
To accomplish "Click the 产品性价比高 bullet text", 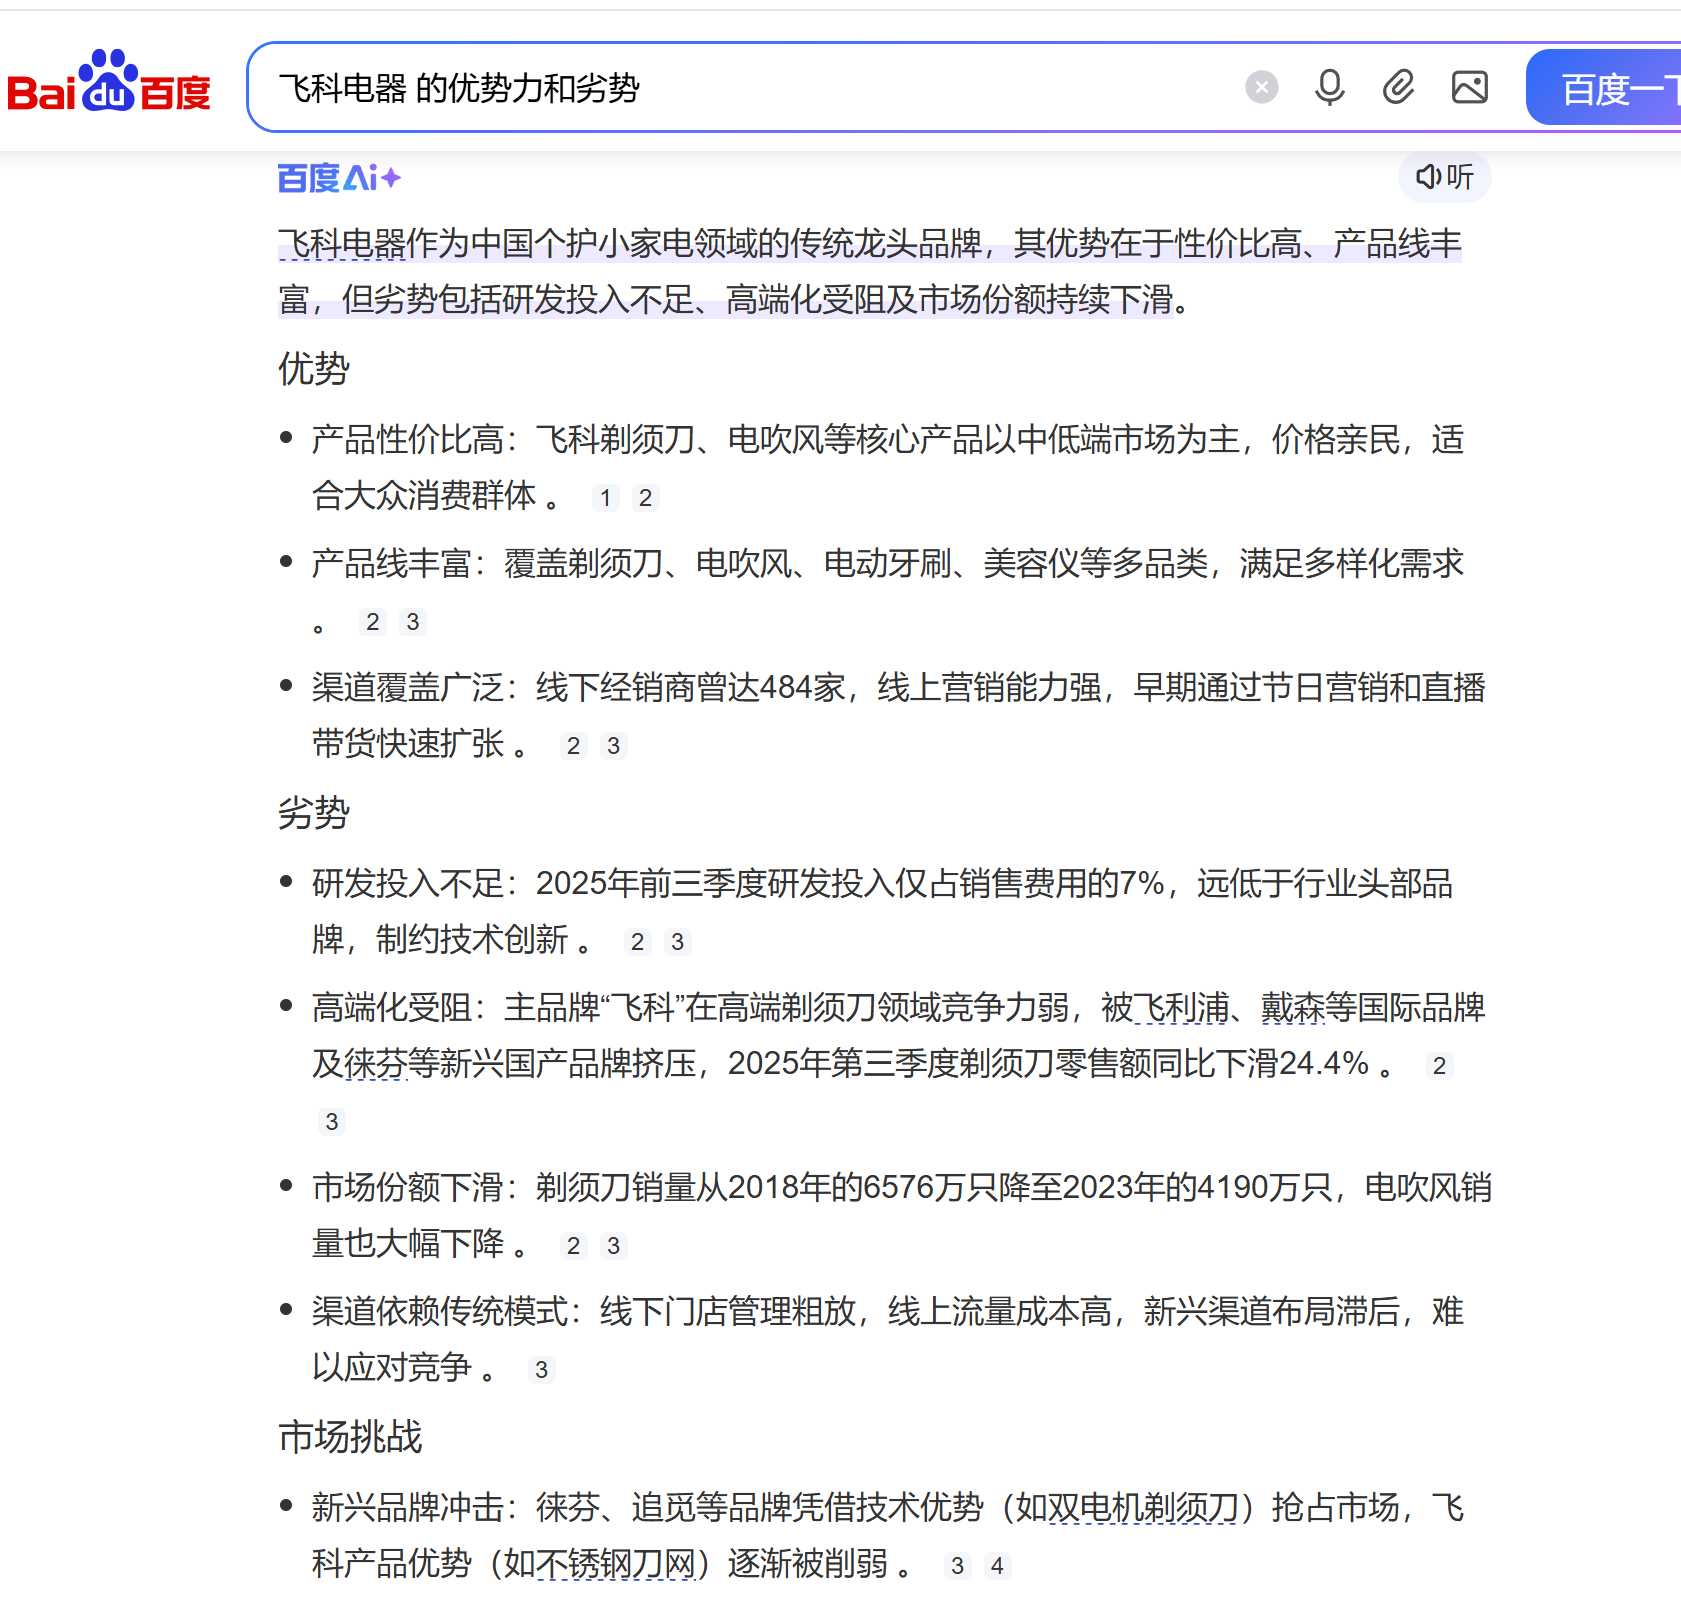I will (x=887, y=467).
